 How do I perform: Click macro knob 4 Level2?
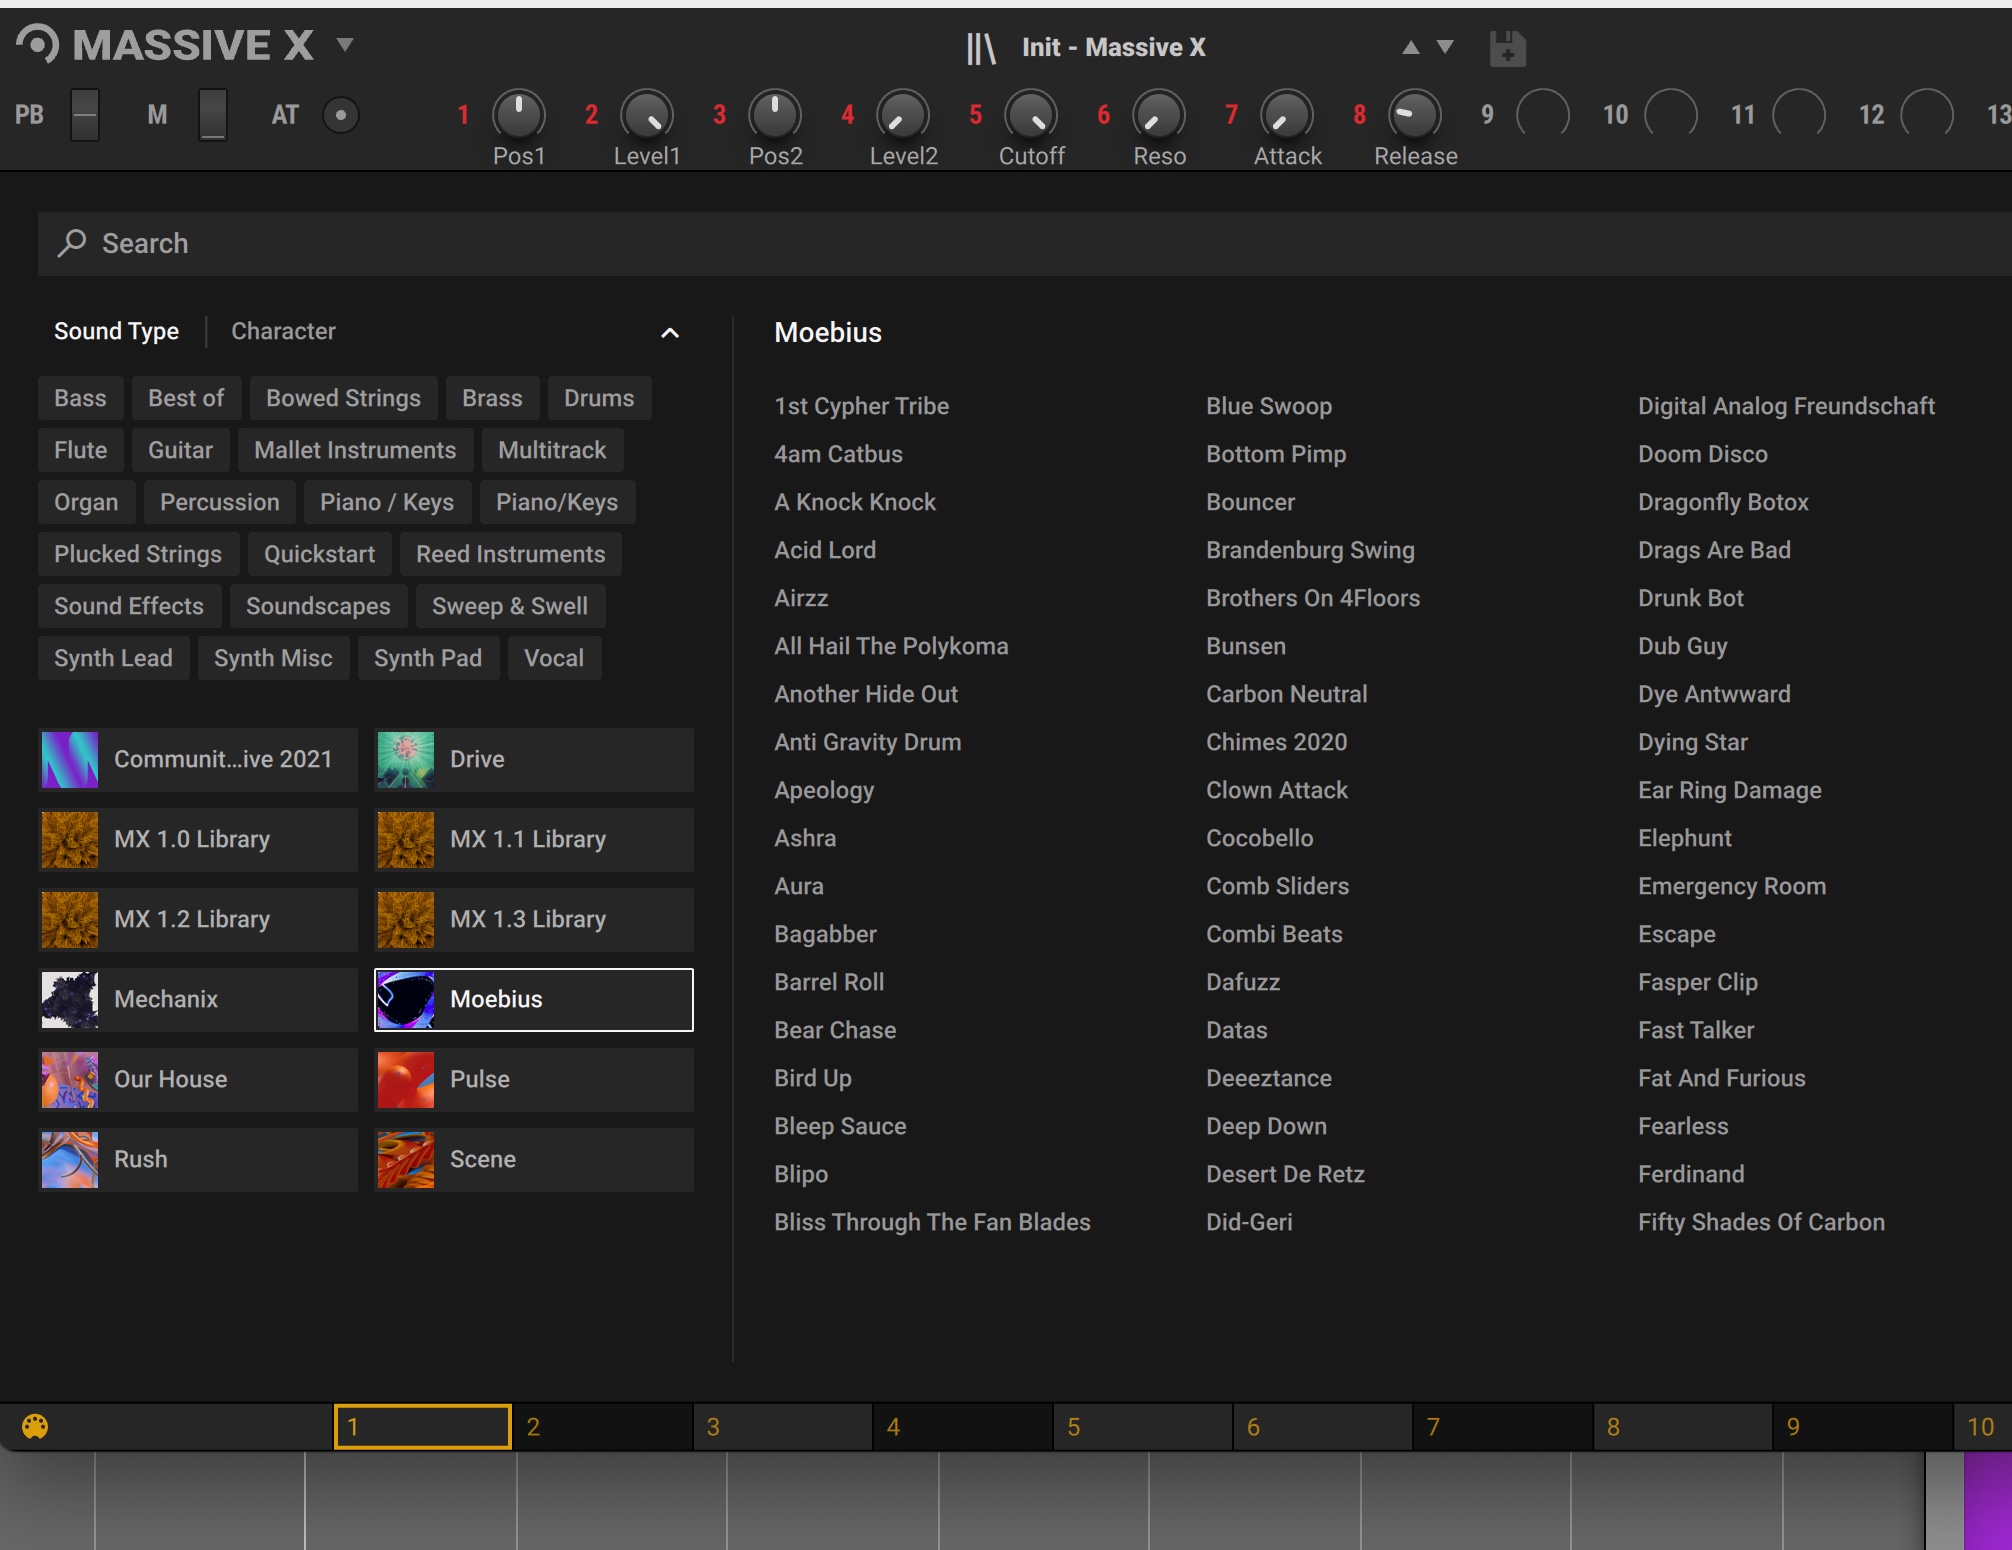tap(903, 115)
